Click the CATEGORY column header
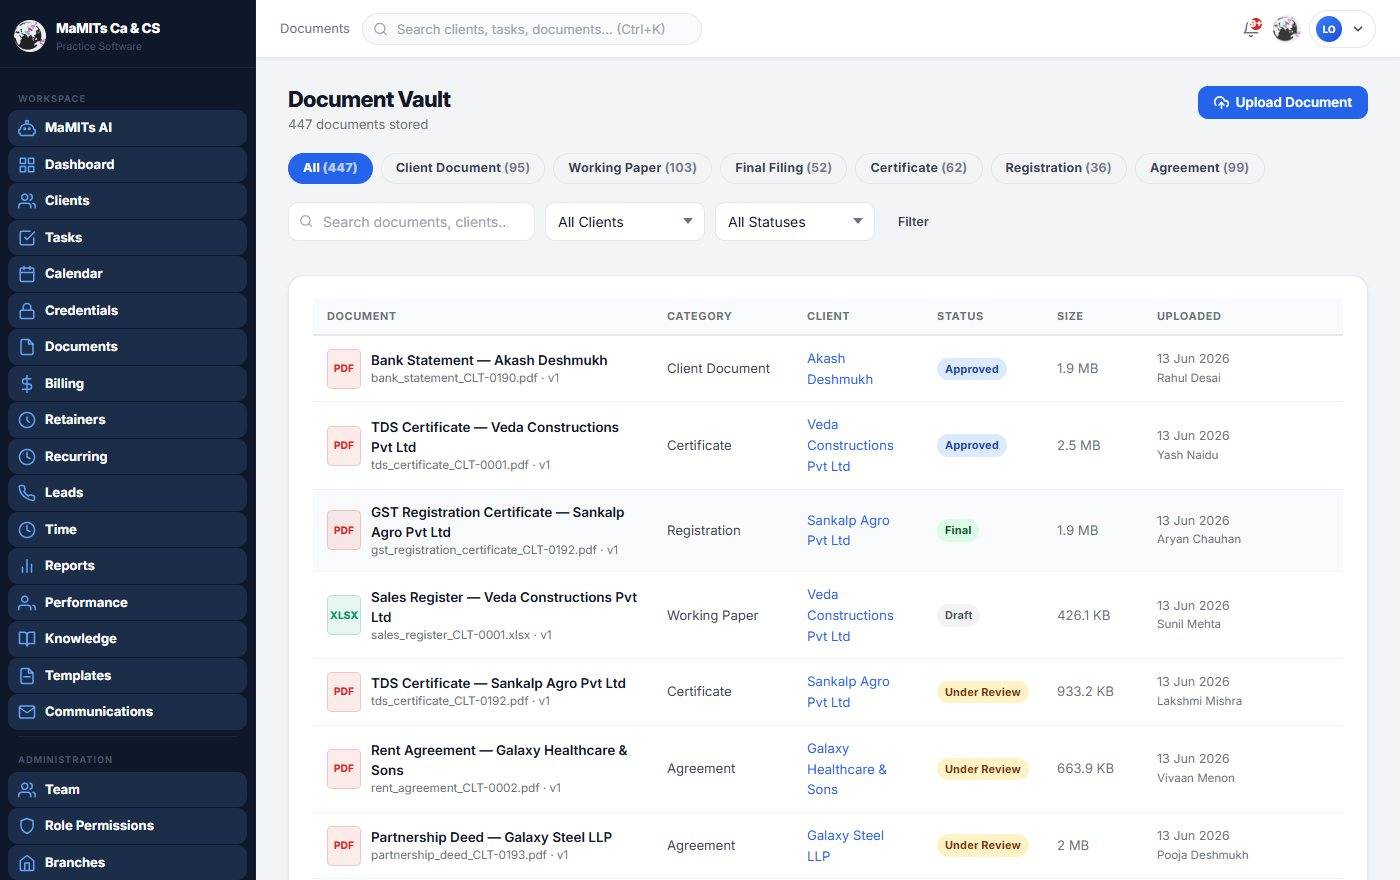 click(x=699, y=316)
